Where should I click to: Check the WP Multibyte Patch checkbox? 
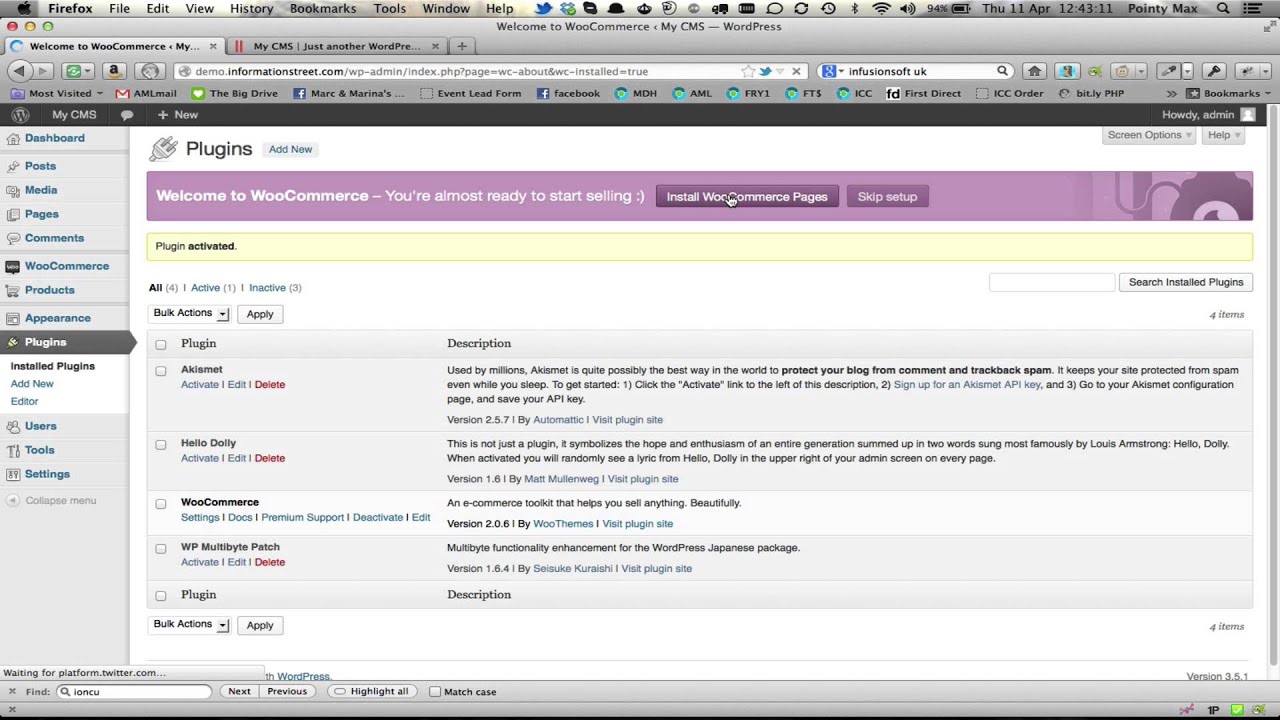tap(161, 548)
